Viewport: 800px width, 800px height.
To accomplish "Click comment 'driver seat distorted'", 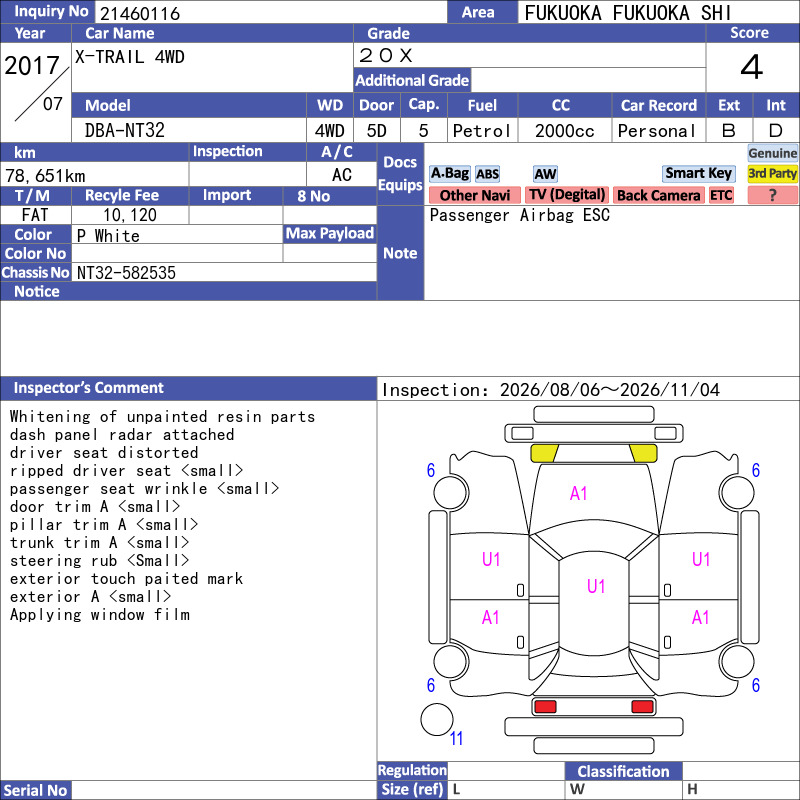I will coord(104,452).
